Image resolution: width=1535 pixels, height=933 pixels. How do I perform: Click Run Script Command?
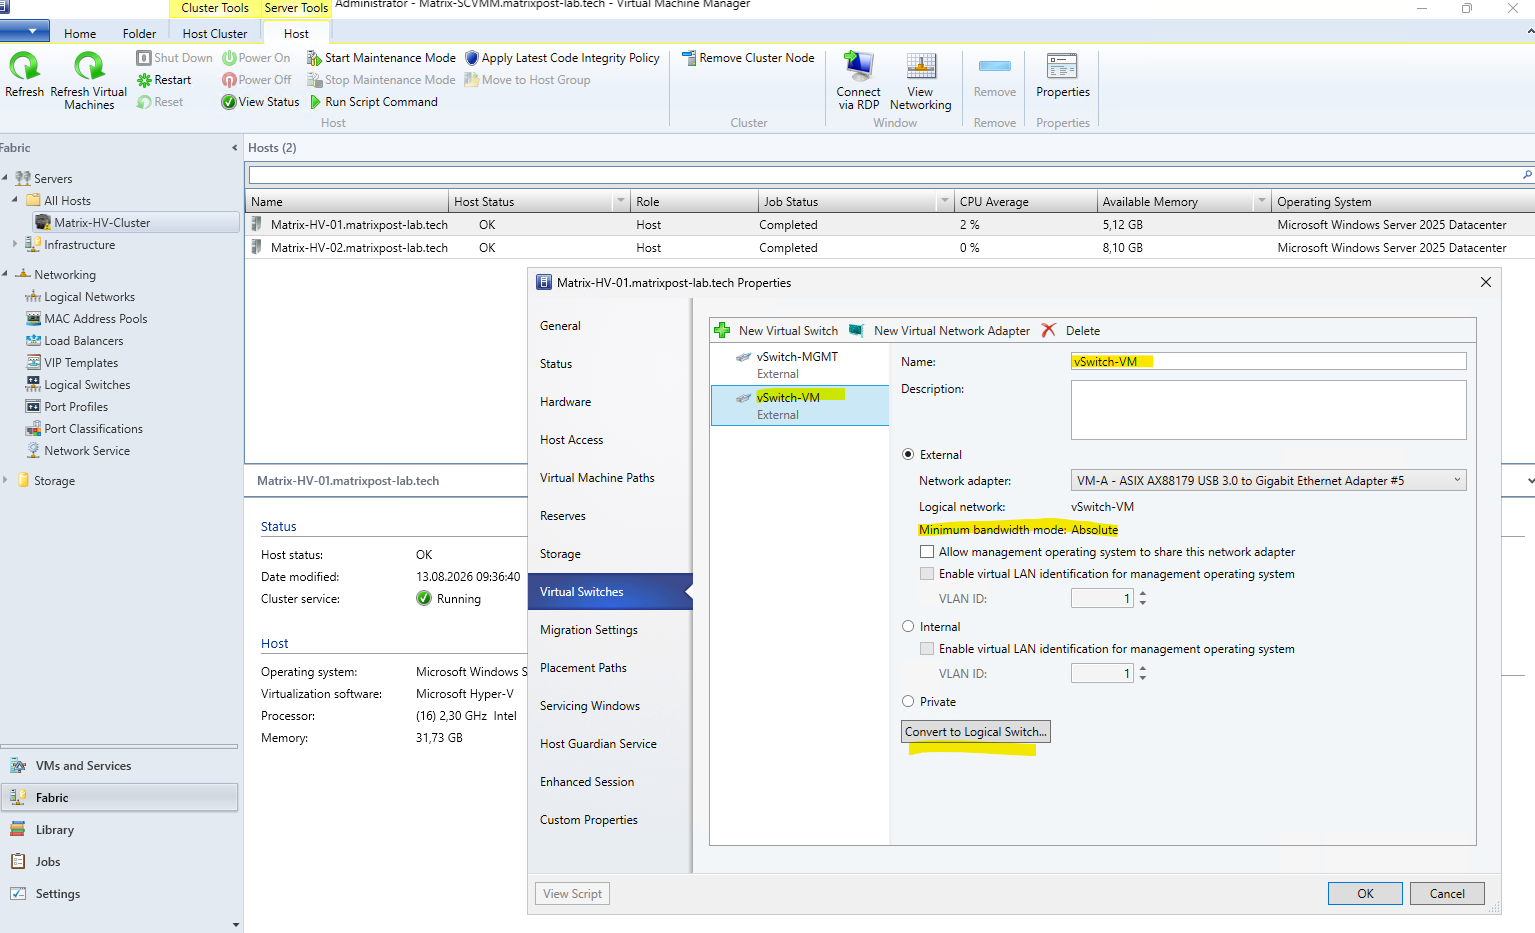pos(374,102)
